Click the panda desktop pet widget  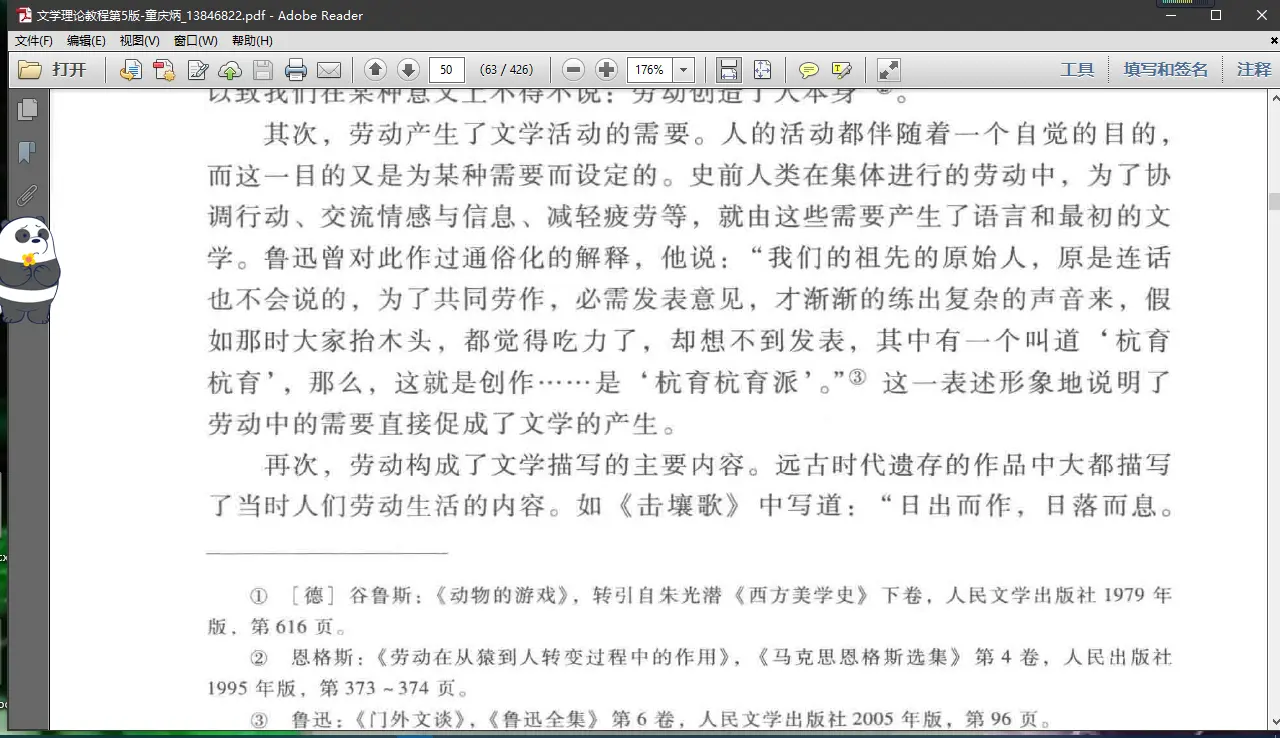point(29,270)
